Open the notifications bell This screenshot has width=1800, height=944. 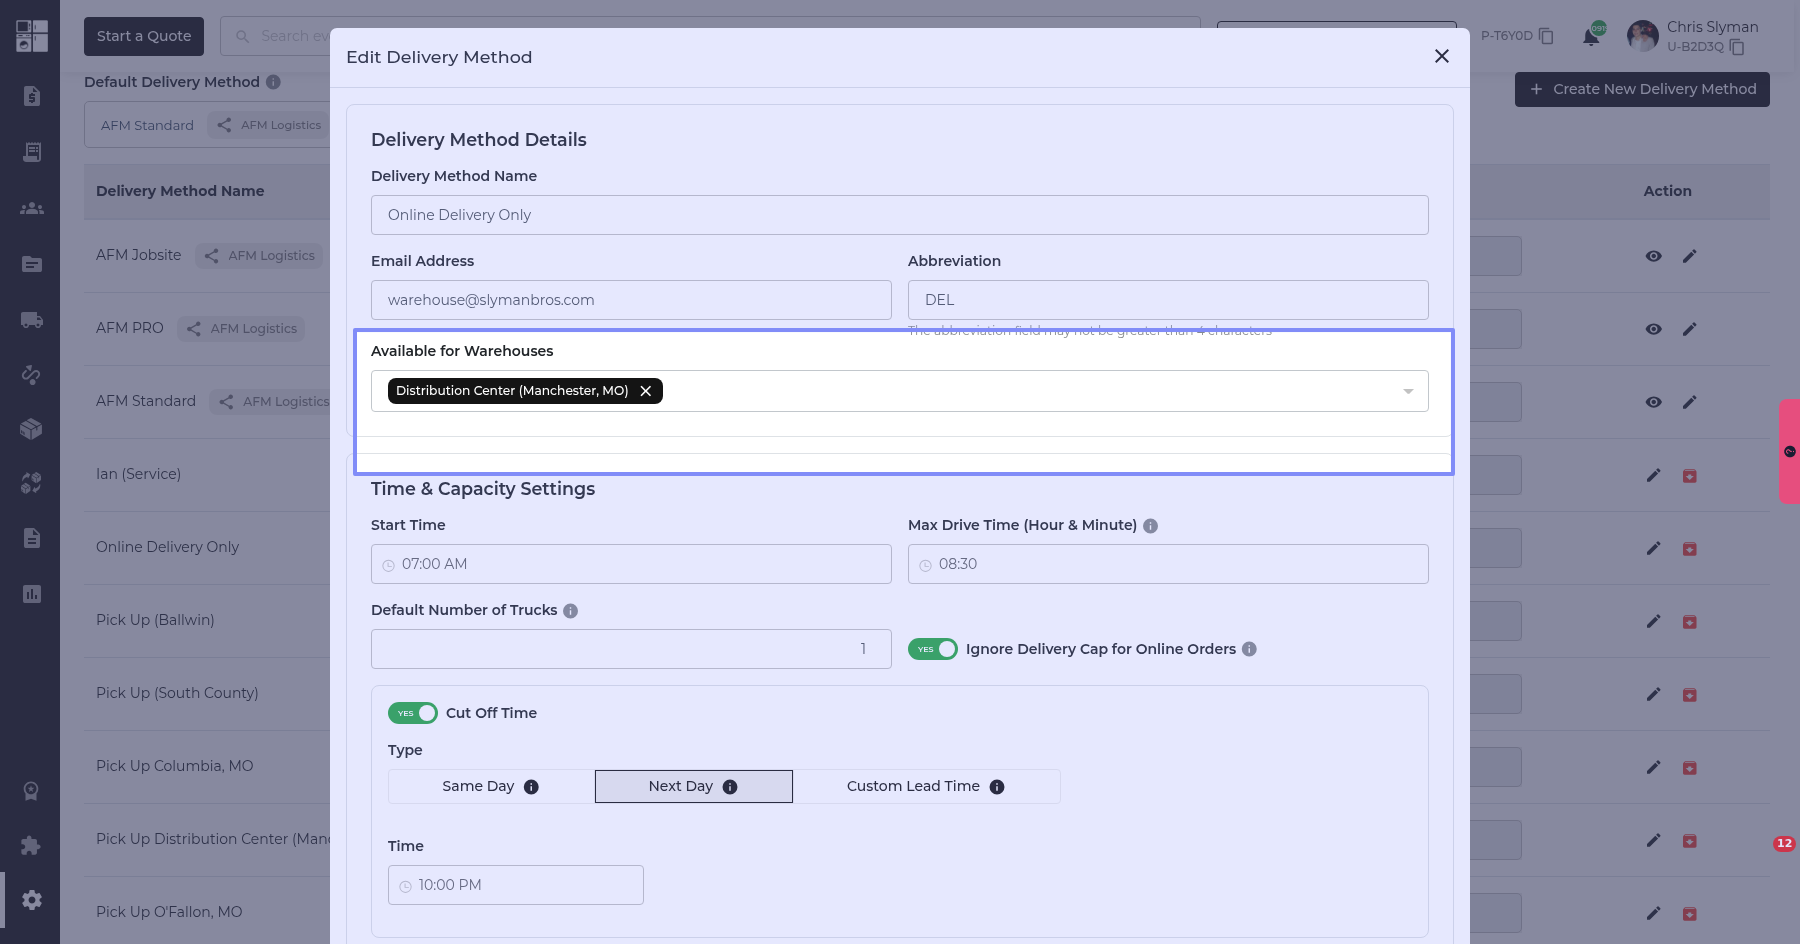point(1591,37)
